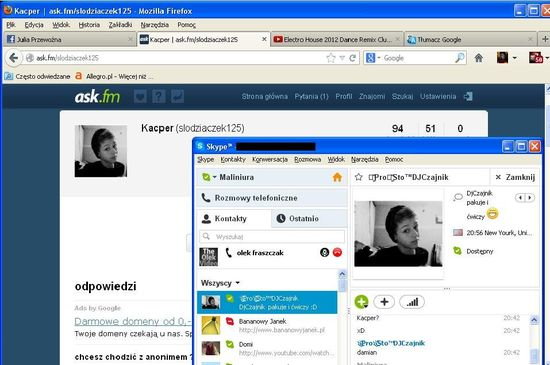Open the Maliniura status dropdown
The width and height of the screenshot is (550, 365).
point(209,177)
